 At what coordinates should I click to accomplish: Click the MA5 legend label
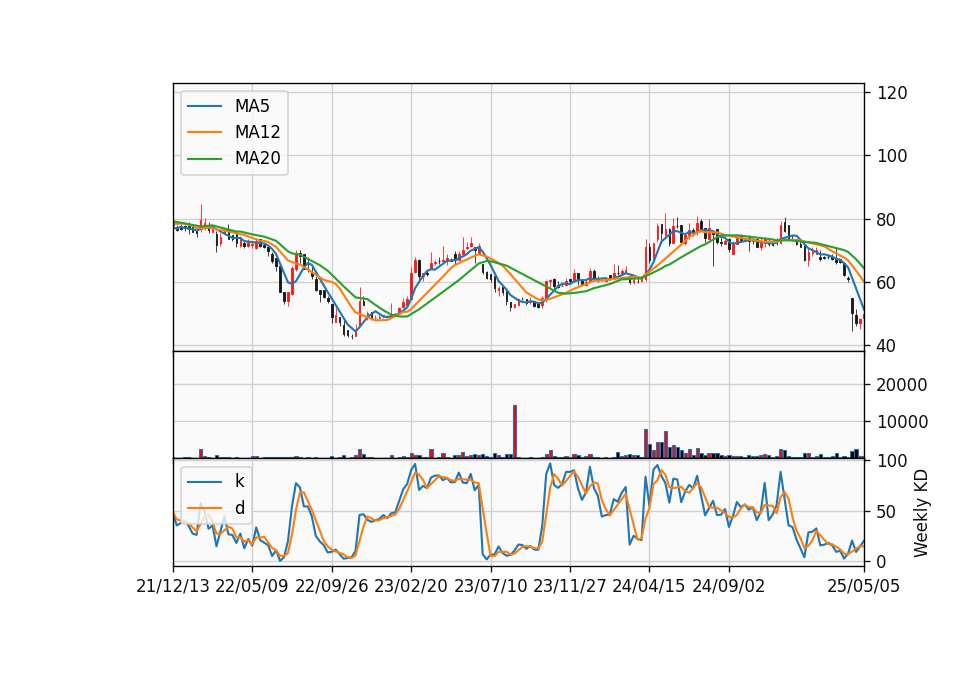click(252, 106)
